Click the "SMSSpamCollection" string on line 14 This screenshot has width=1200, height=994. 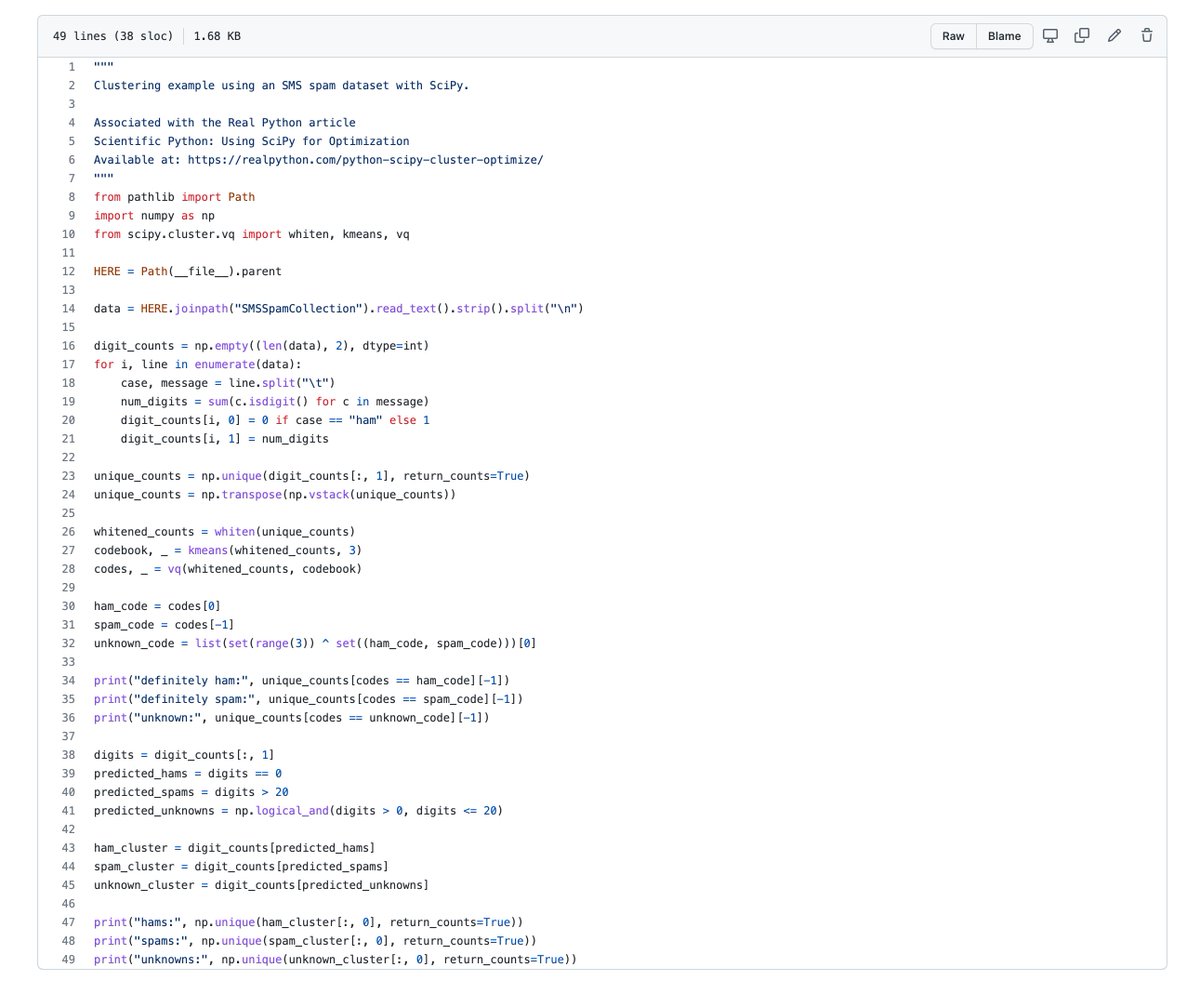pyautogui.click(x=298, y=308)
